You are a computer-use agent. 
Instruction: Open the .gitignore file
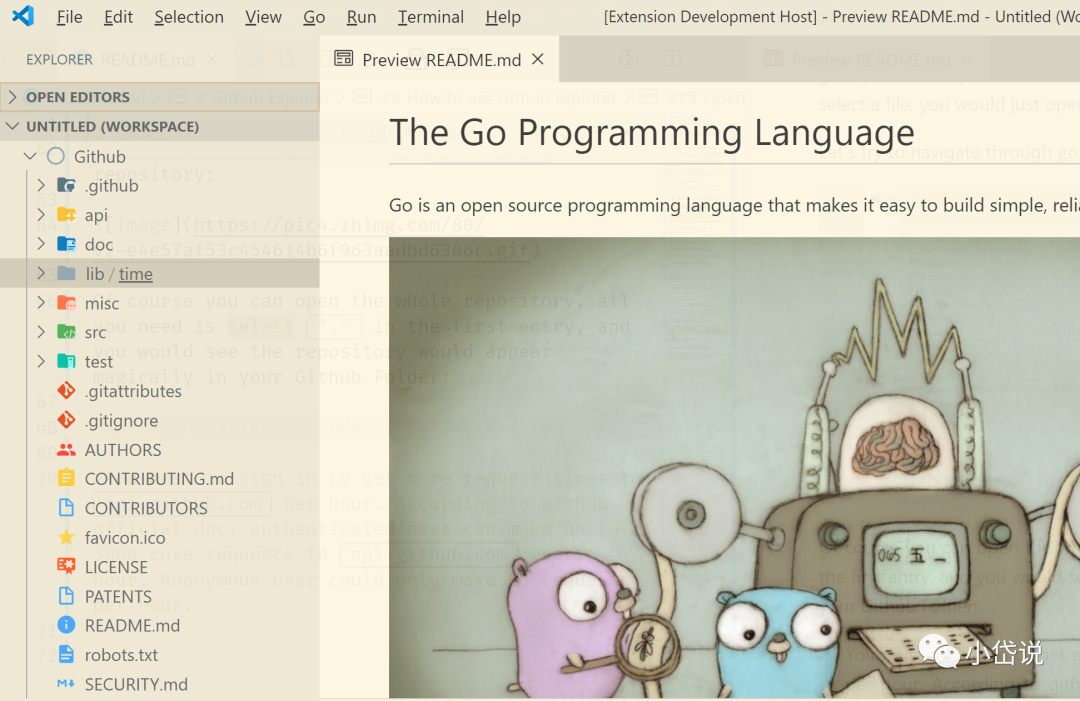coord(121,421)
